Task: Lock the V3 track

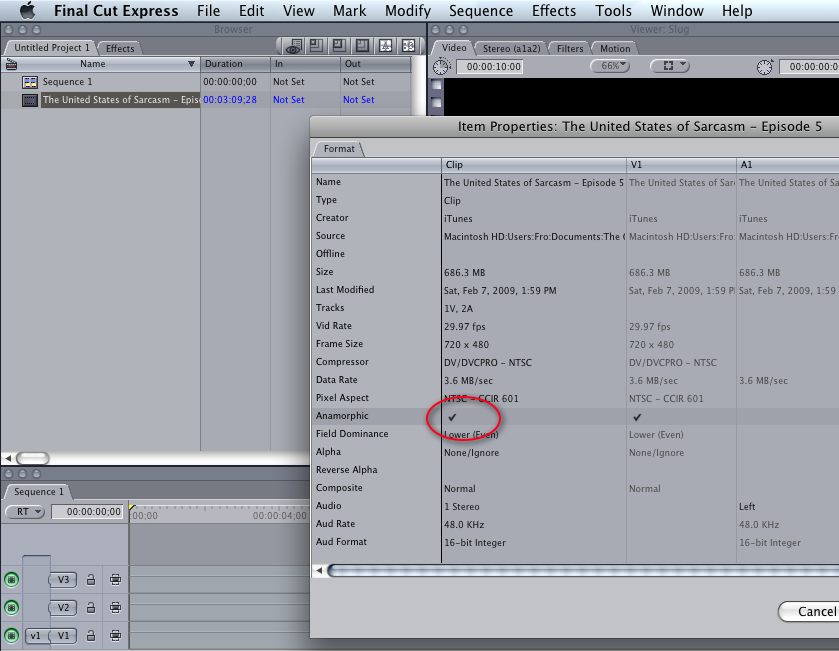Action: 91,579
